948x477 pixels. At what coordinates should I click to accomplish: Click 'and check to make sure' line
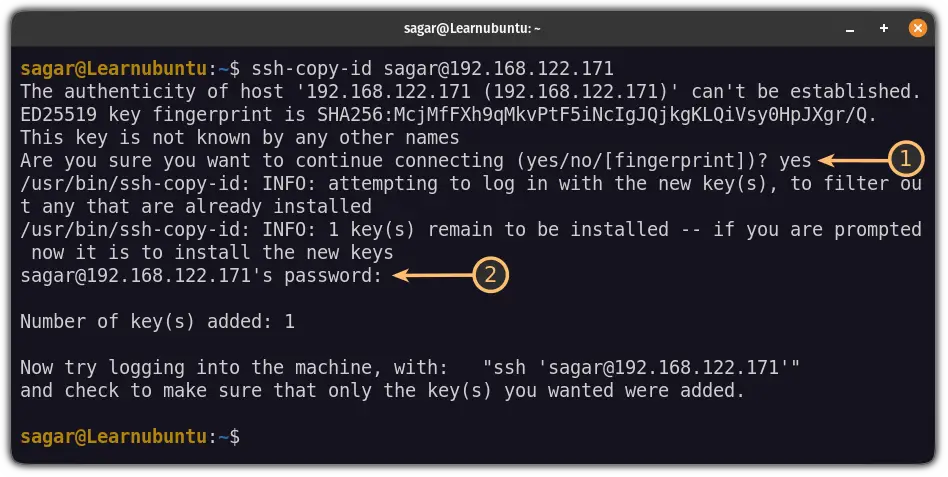tap(382, 391)
